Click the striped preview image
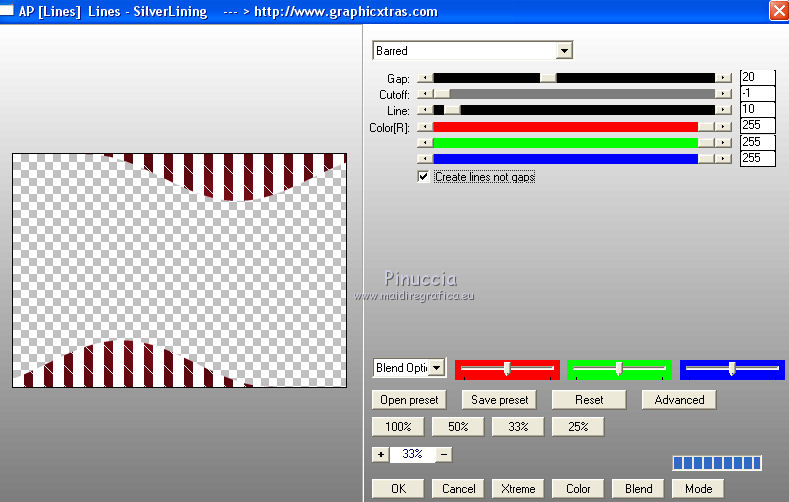 (180, 271)
